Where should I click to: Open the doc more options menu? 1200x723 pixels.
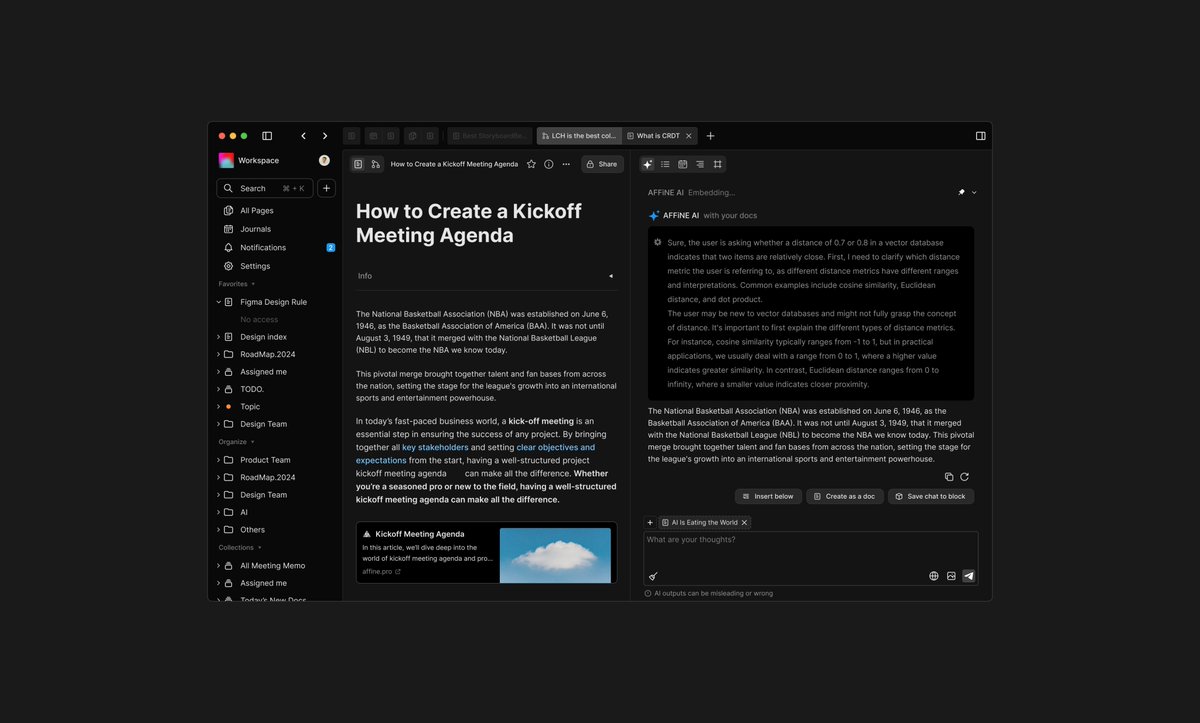point(566,164)
